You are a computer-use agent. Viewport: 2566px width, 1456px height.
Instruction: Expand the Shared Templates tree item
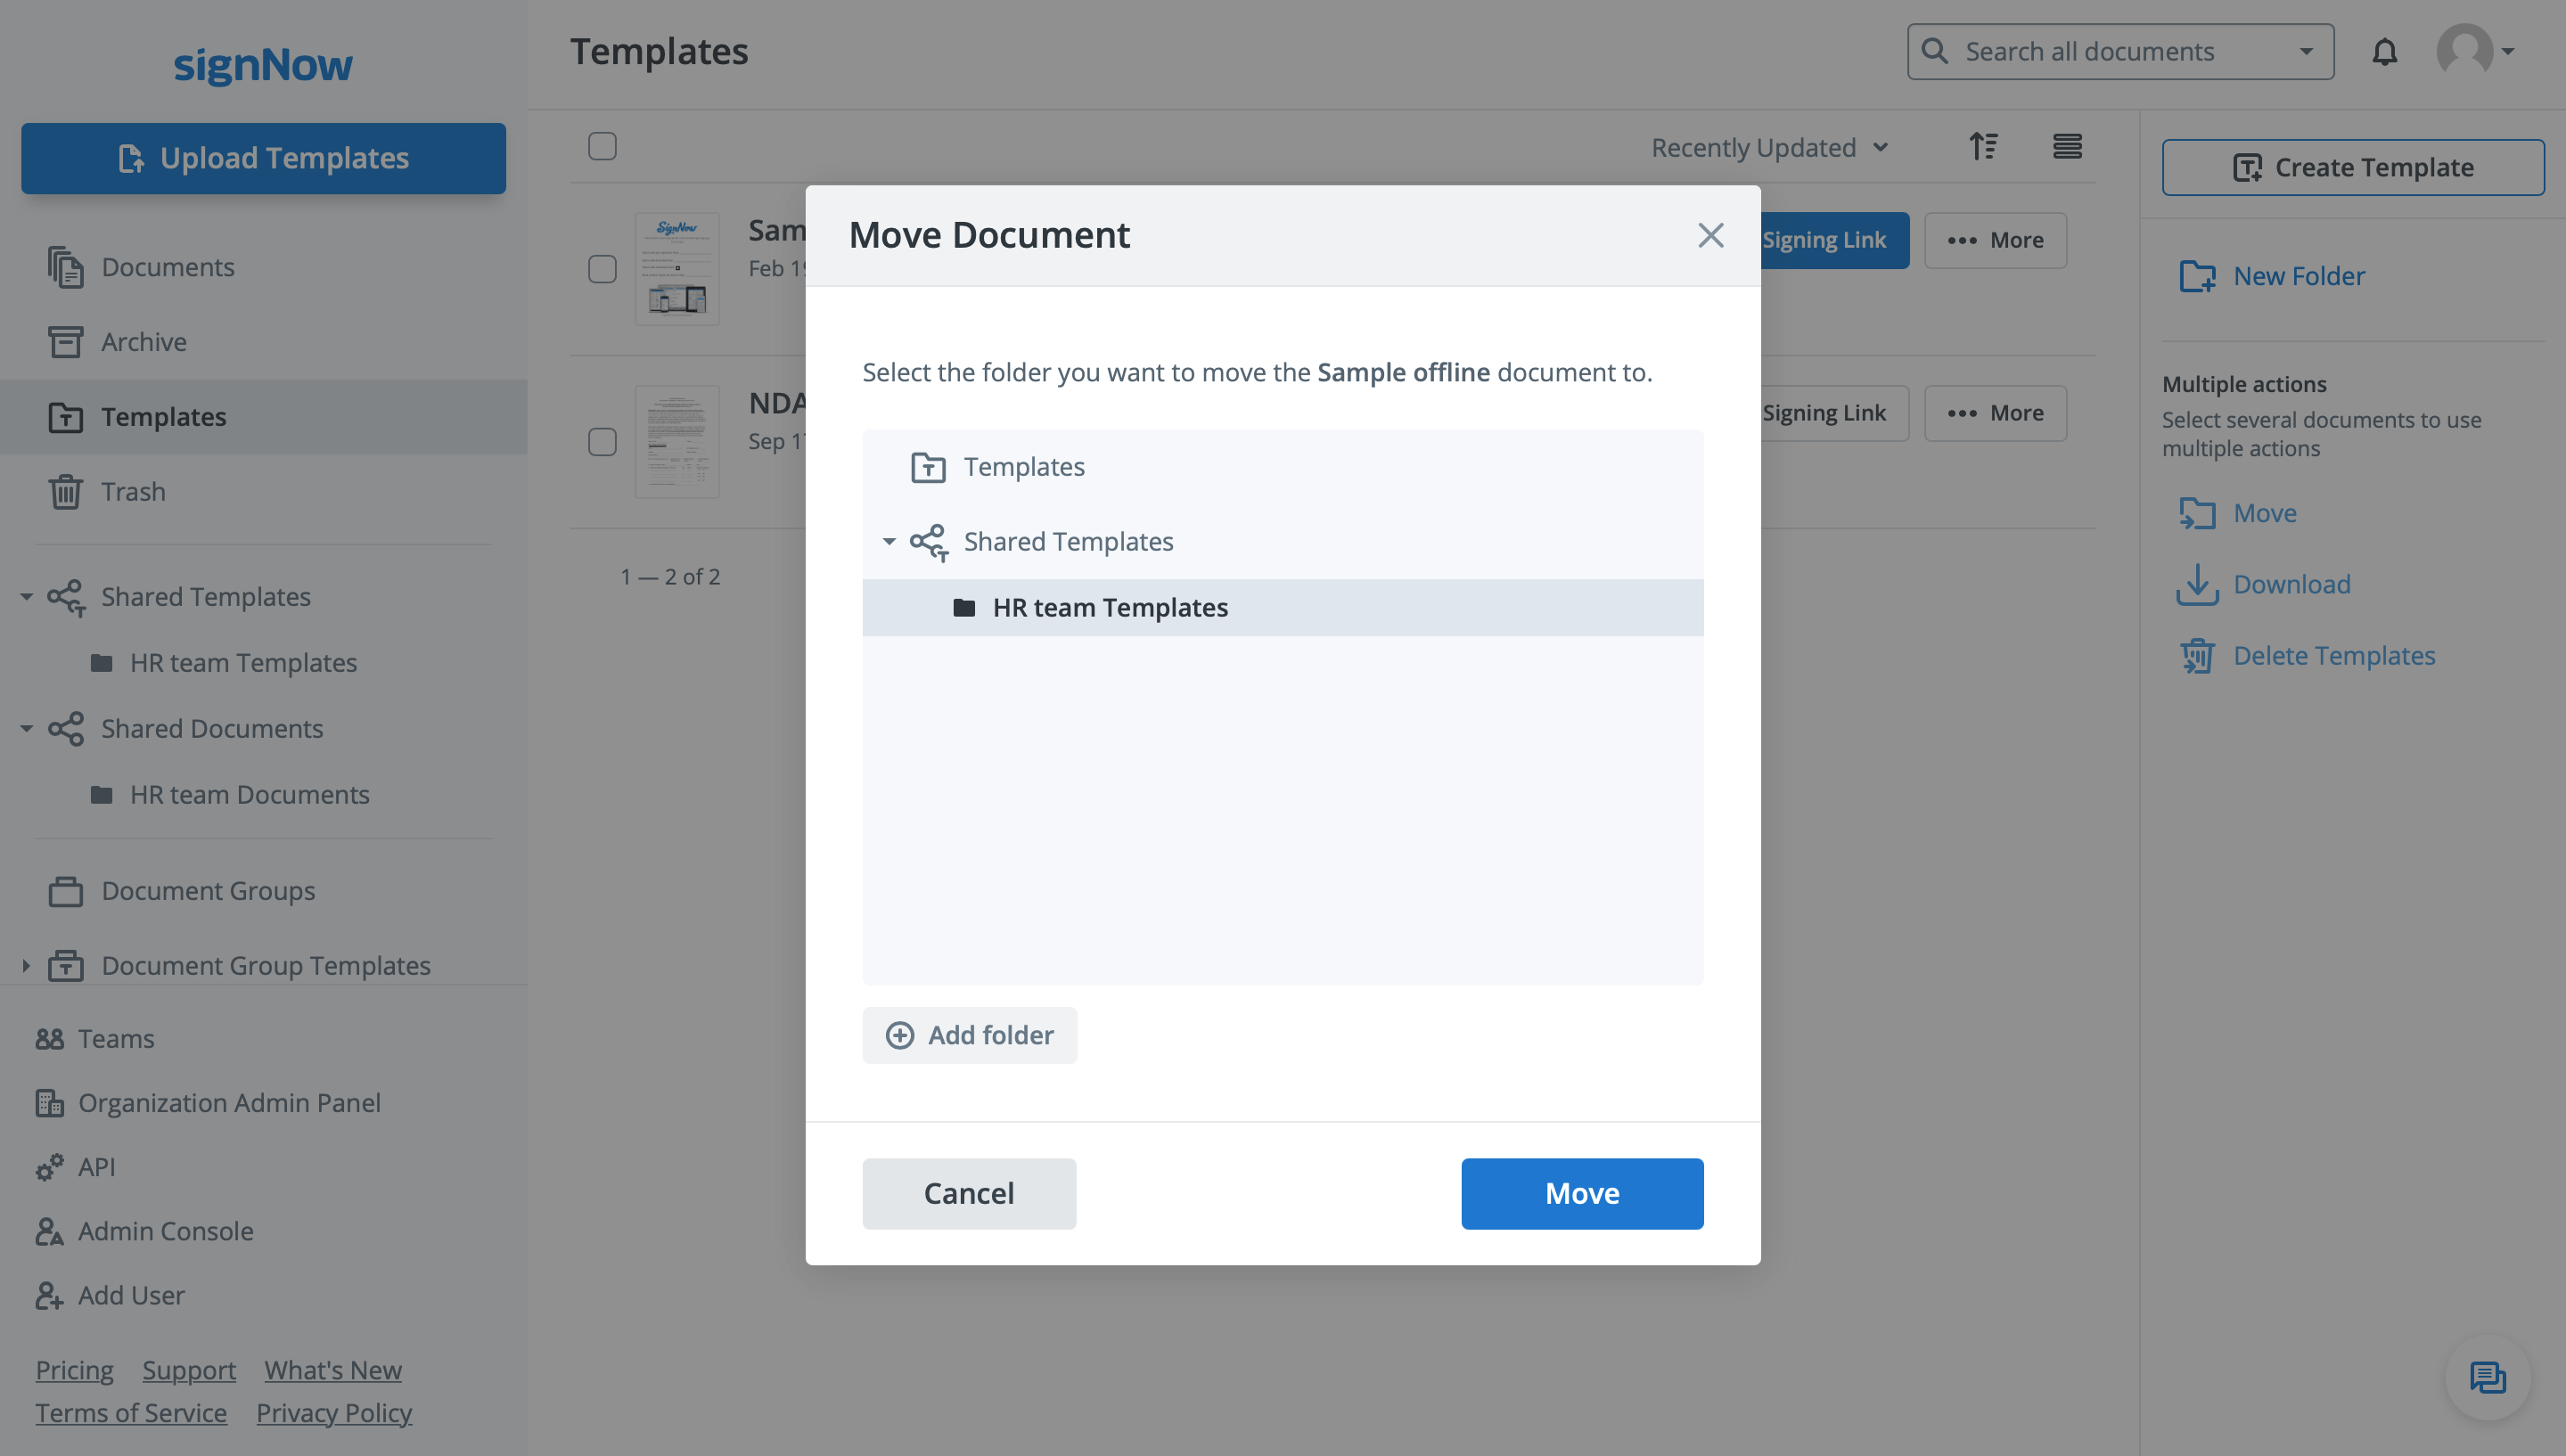point(889,541)
